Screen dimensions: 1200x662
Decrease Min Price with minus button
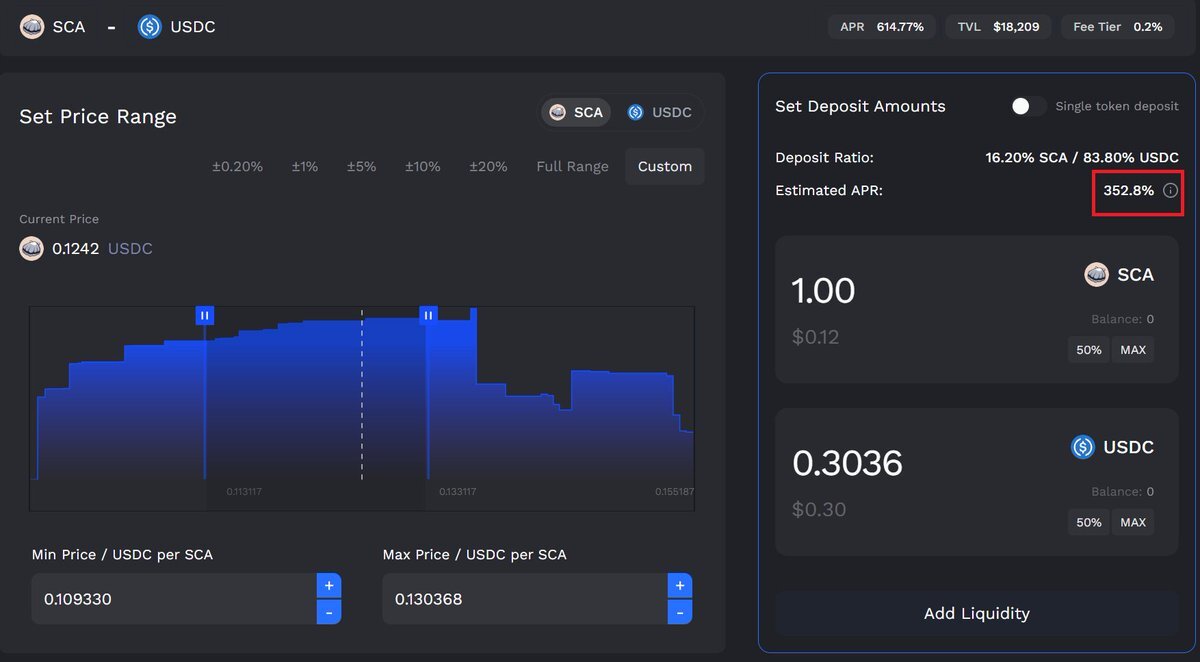click(x=329, y=612)
